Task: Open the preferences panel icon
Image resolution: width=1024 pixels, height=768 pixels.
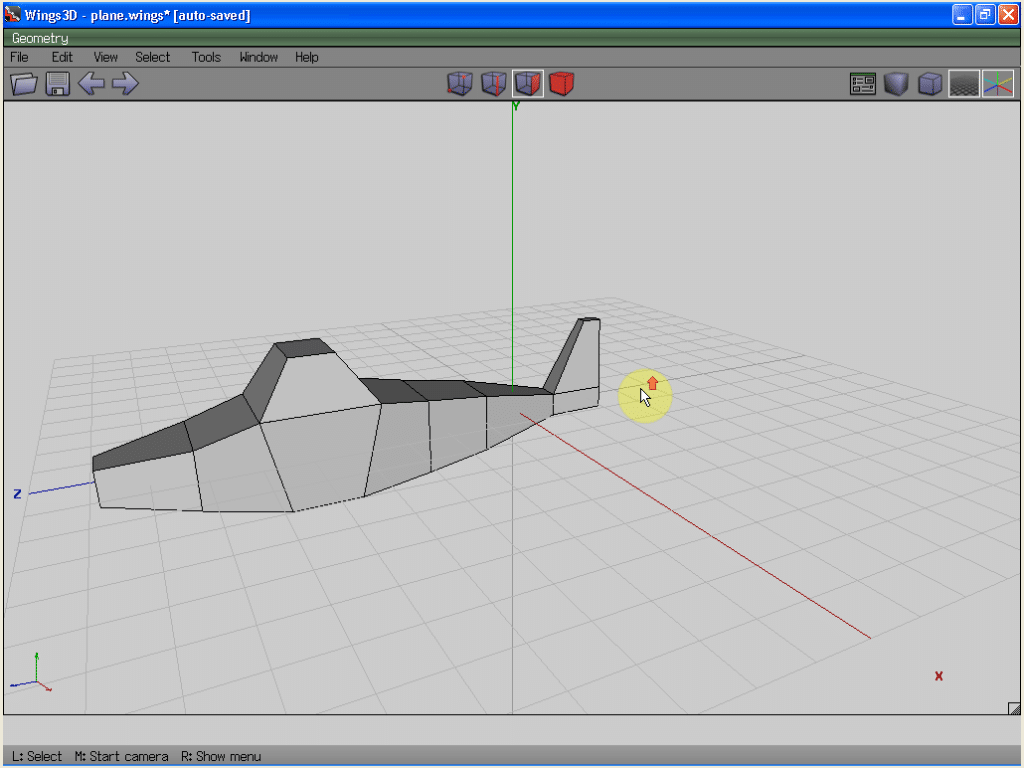Action: click(x=862, y=84)
